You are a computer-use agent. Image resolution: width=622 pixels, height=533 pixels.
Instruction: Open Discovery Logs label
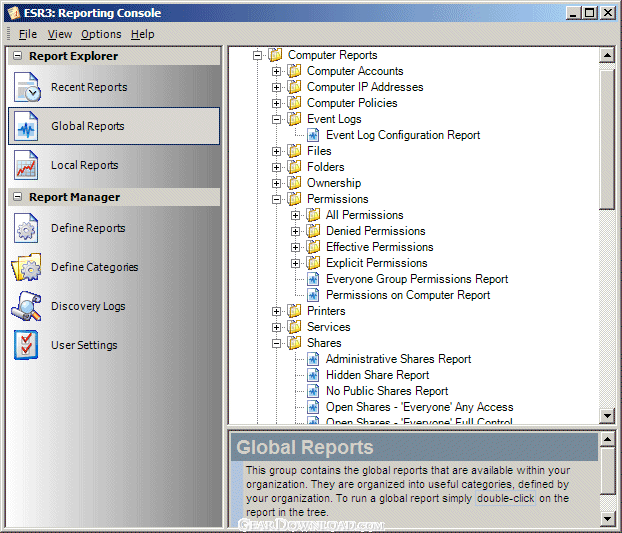[88, 307]
